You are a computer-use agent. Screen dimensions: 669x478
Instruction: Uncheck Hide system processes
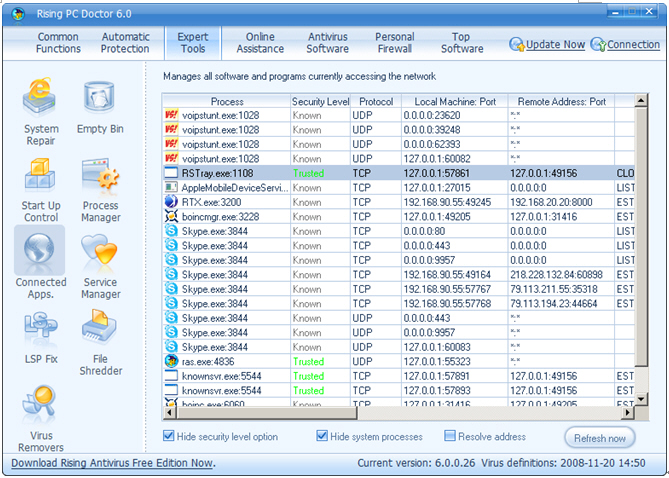(x=322, y=437)
